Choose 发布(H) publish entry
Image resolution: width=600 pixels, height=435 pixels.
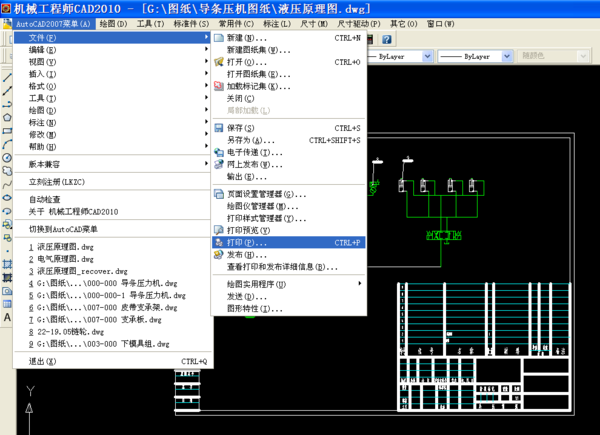pos(289,255)
